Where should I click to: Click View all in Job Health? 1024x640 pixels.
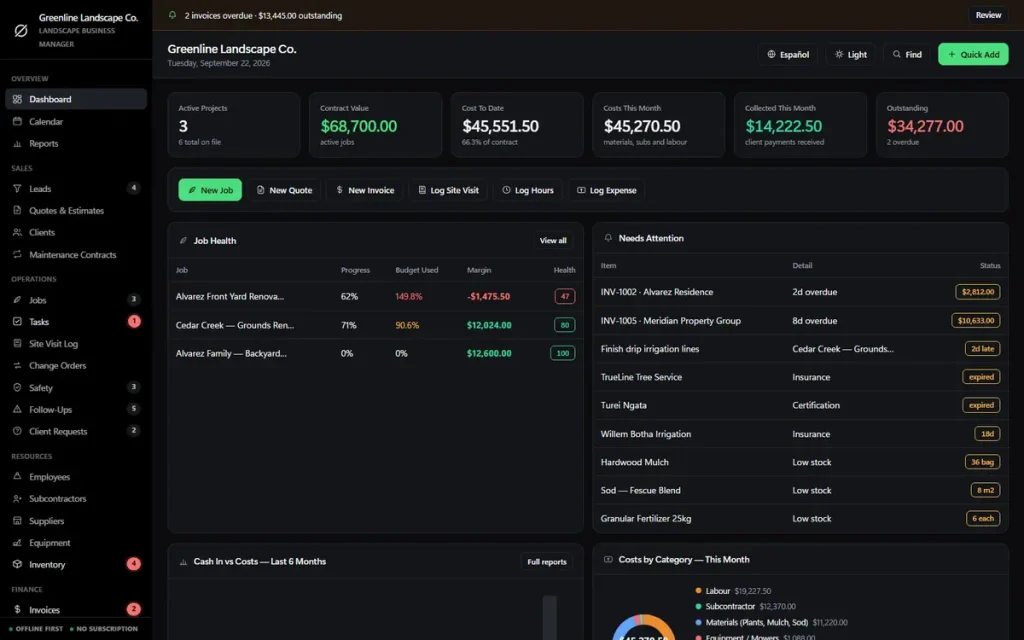pos(552,240)
